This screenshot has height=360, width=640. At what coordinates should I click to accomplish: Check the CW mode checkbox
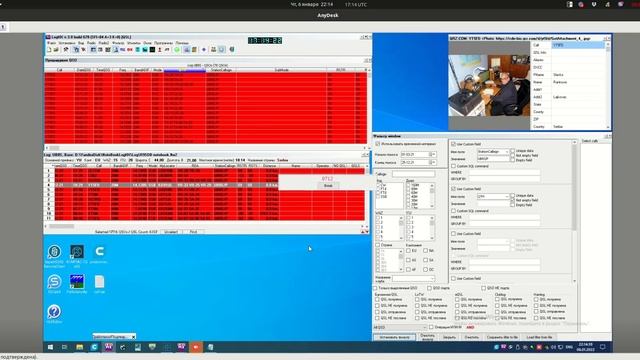[378, 185]
